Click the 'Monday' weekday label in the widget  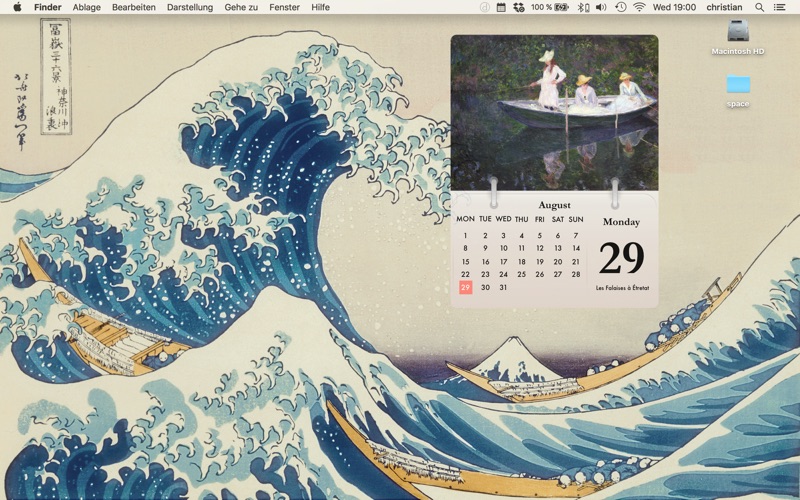[621, 222]
